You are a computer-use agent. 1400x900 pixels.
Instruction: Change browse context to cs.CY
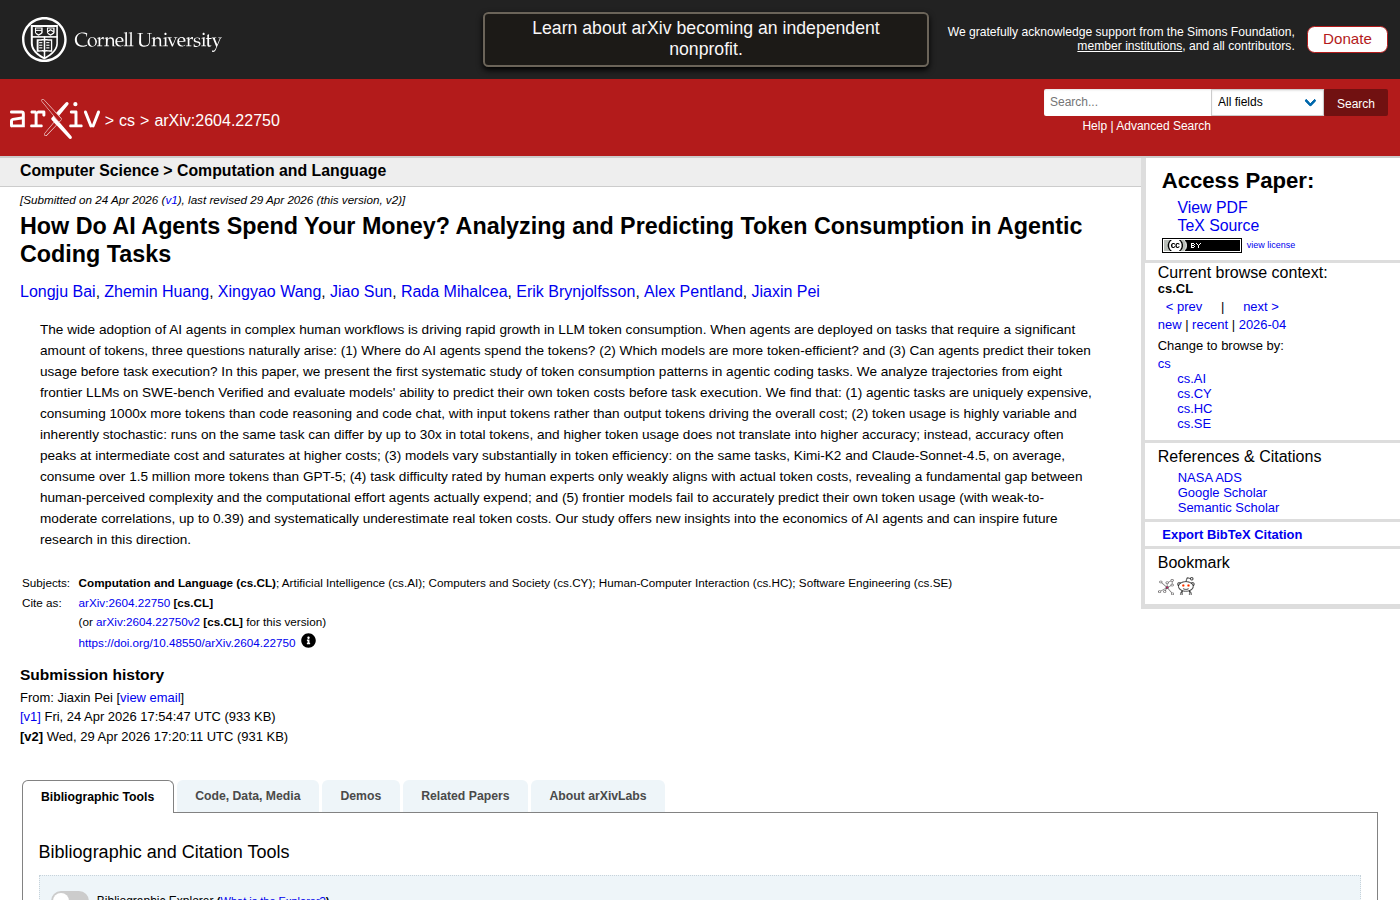(x=1194, y=394)
